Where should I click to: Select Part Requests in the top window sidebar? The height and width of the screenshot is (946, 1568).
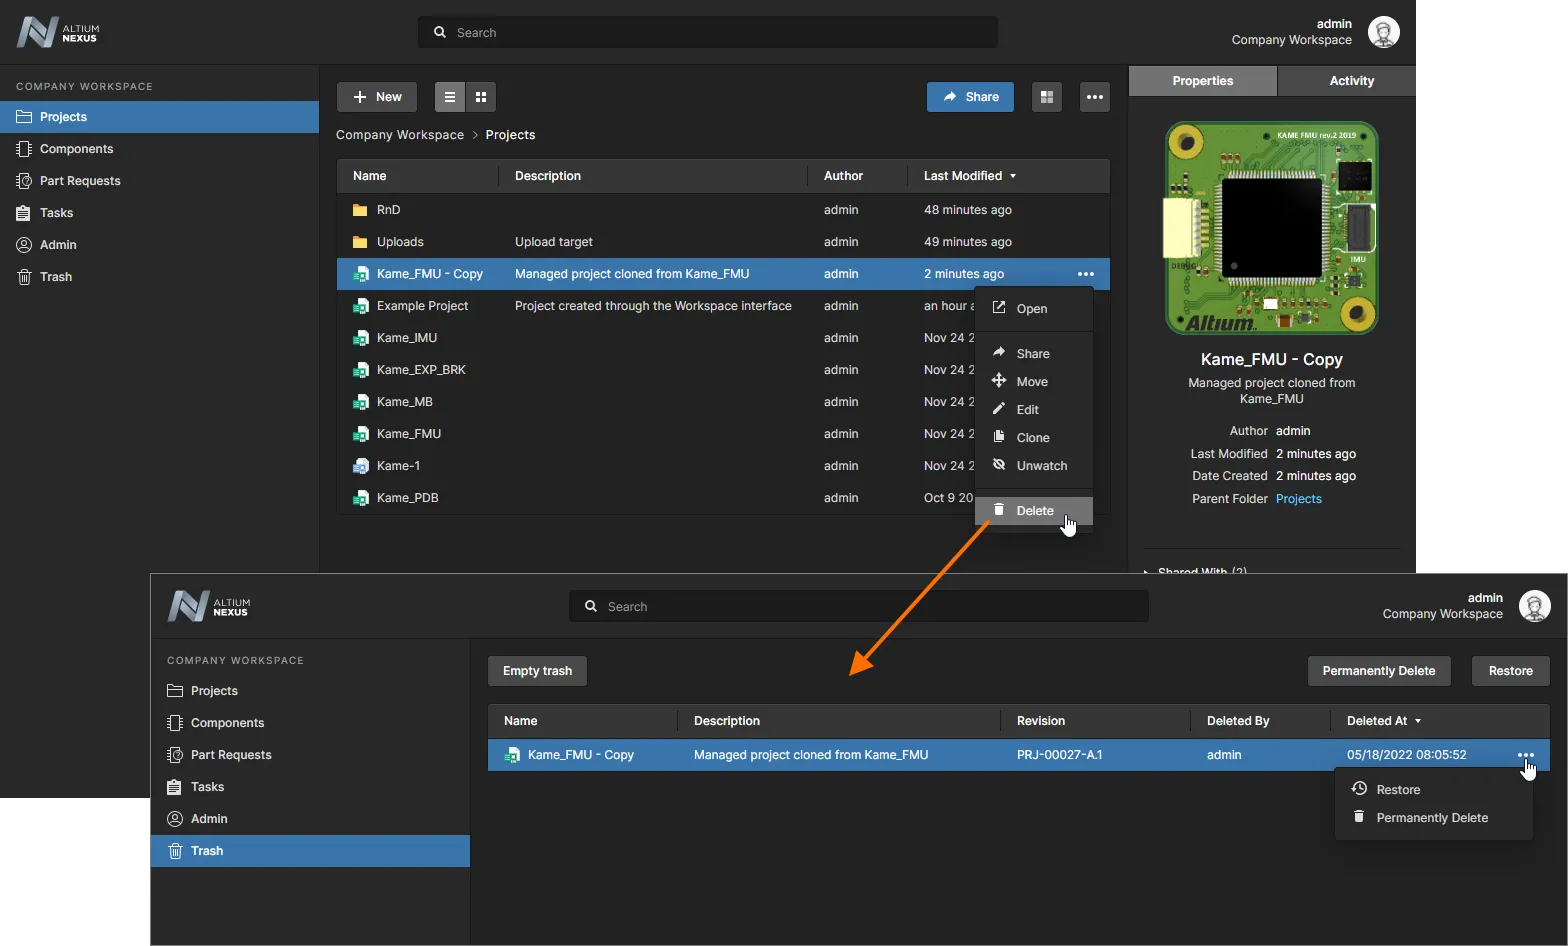point(159,181)
